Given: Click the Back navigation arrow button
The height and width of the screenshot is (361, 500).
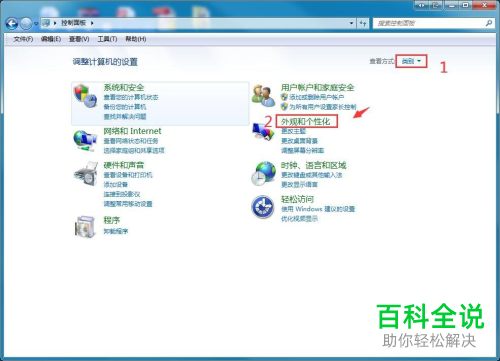Looking at the screenshot, I should (12, 23).
